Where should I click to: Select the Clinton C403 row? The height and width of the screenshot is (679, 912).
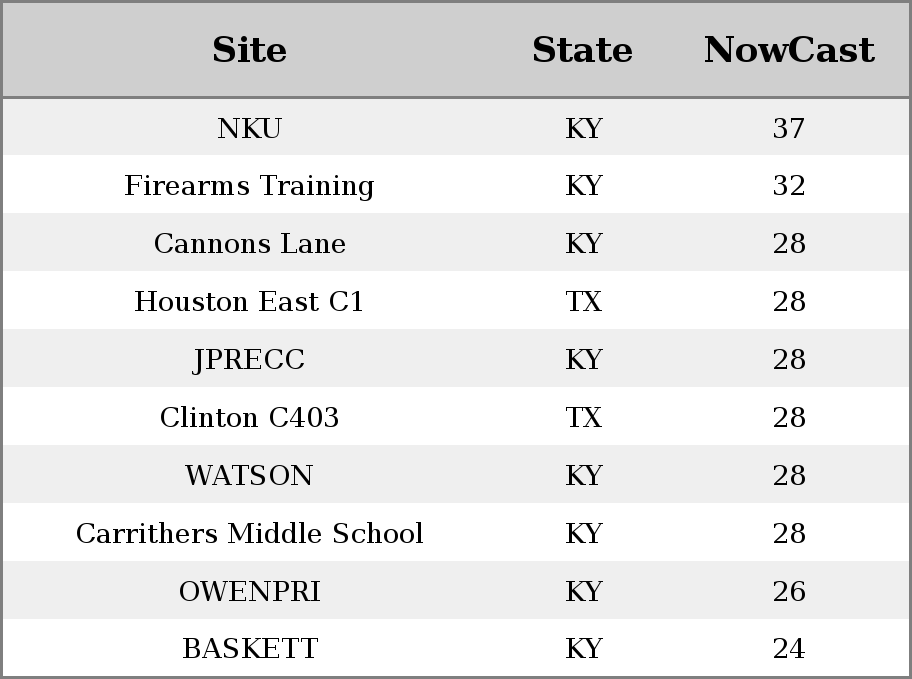click(x=456, y=417)
